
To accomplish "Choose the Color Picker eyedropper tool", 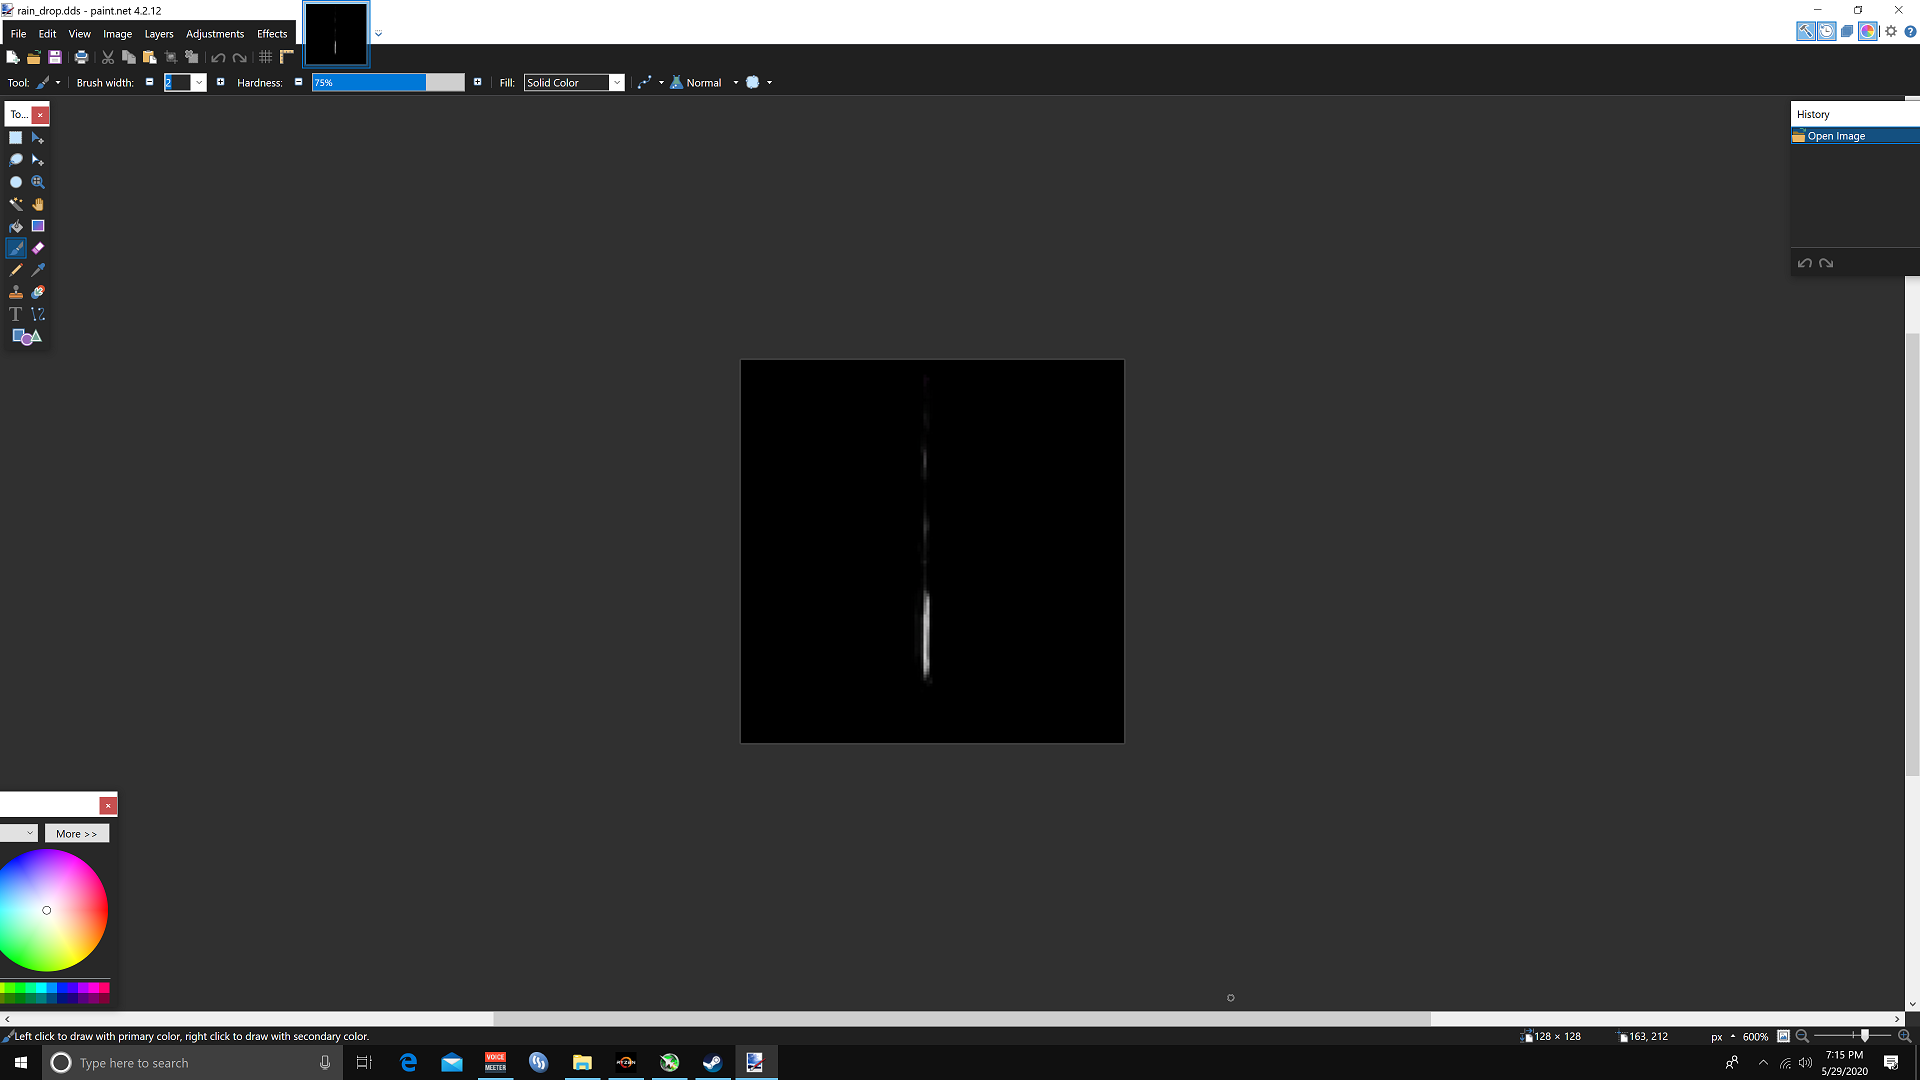I will coord(38,270).
